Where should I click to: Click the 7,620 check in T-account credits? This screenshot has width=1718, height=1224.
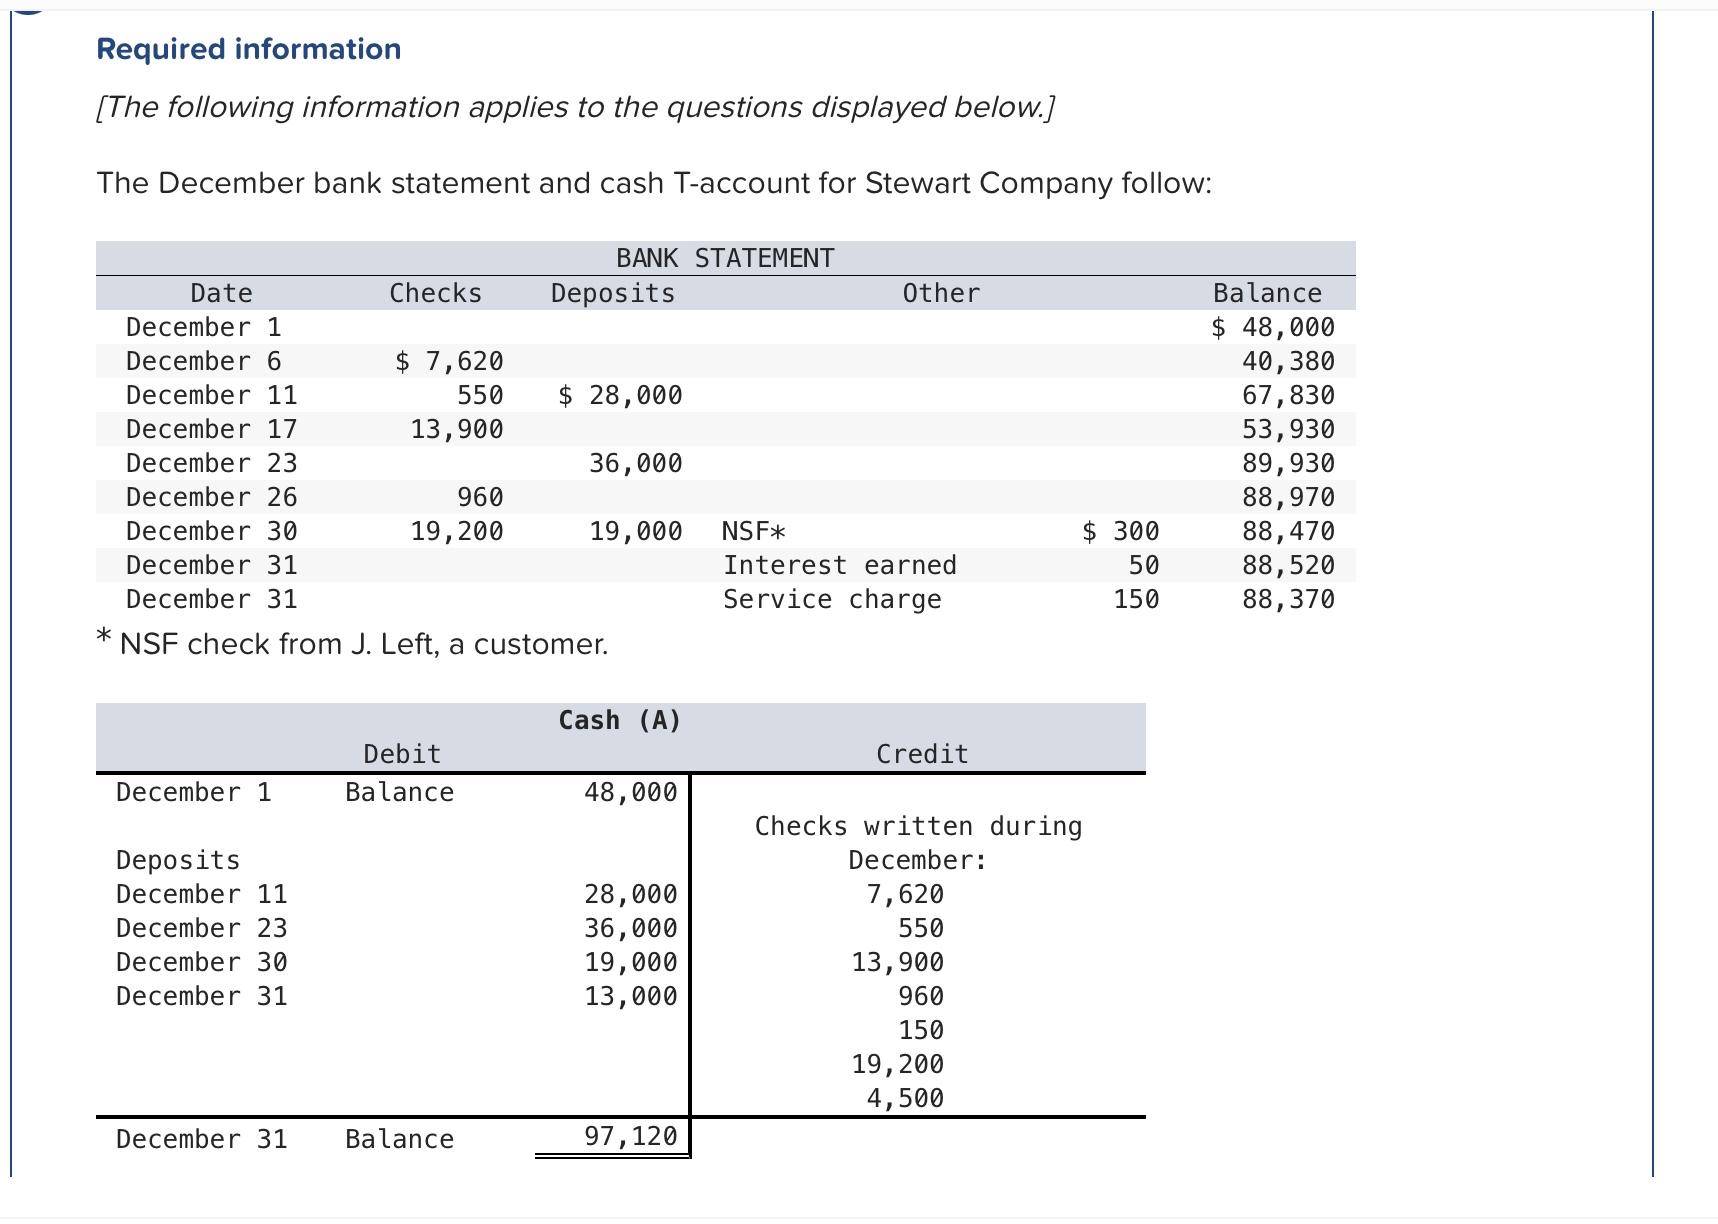pos(905,894)
